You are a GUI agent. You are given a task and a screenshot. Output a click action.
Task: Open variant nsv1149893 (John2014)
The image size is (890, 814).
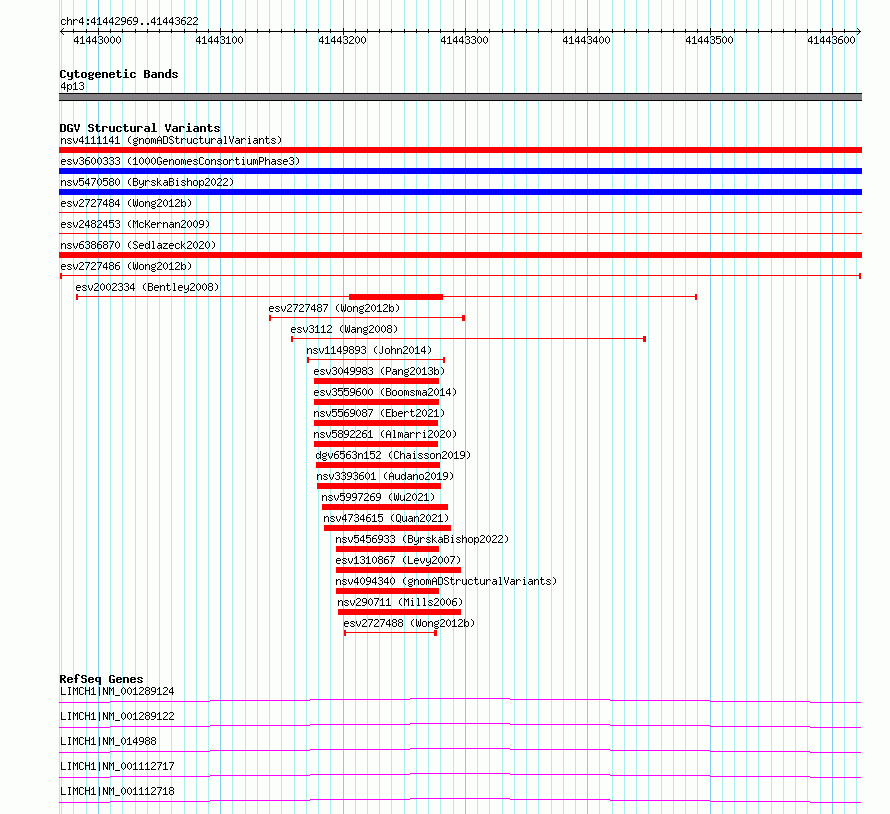pos(369,350)
